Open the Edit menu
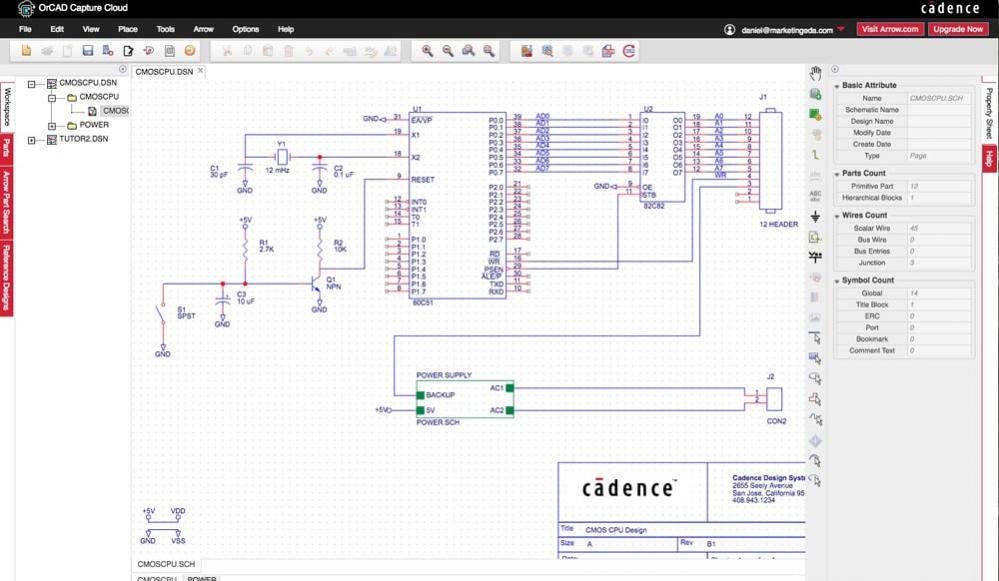The height and width of the screenshot is (581, 999). pos(57,29)
